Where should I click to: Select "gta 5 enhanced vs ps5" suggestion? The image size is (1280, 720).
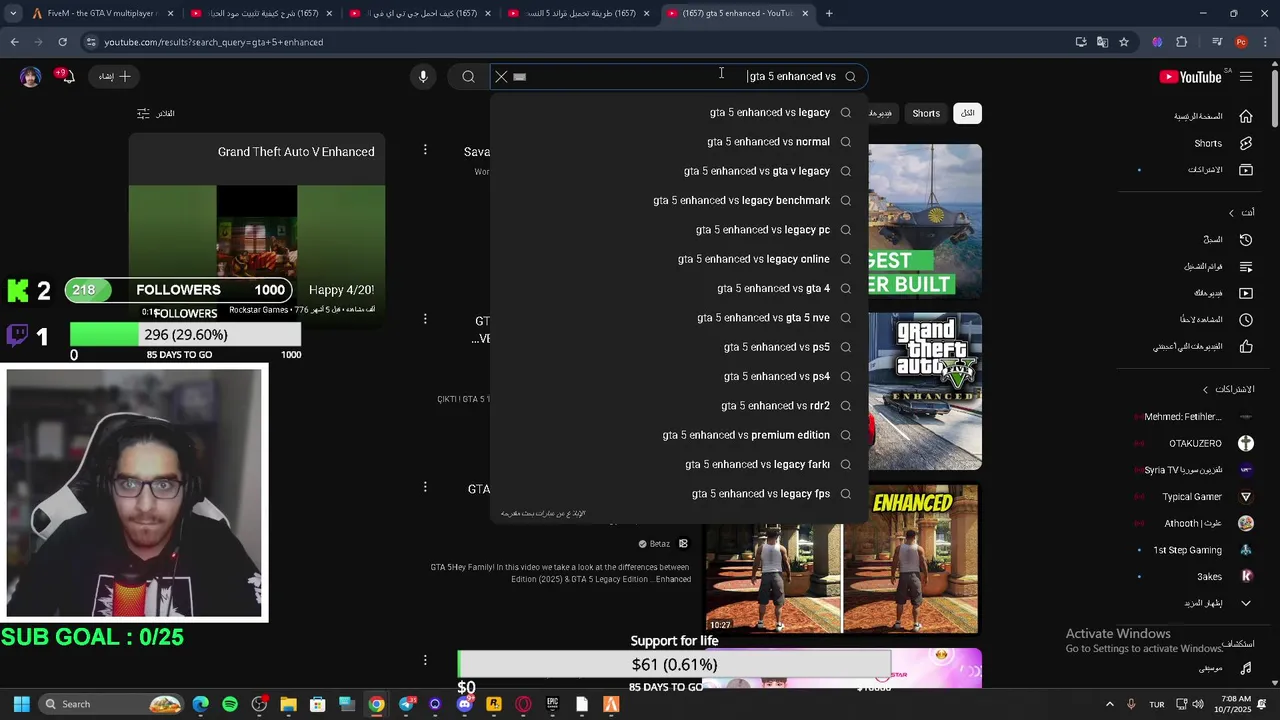pyautogui.click(x=679, y=347)
